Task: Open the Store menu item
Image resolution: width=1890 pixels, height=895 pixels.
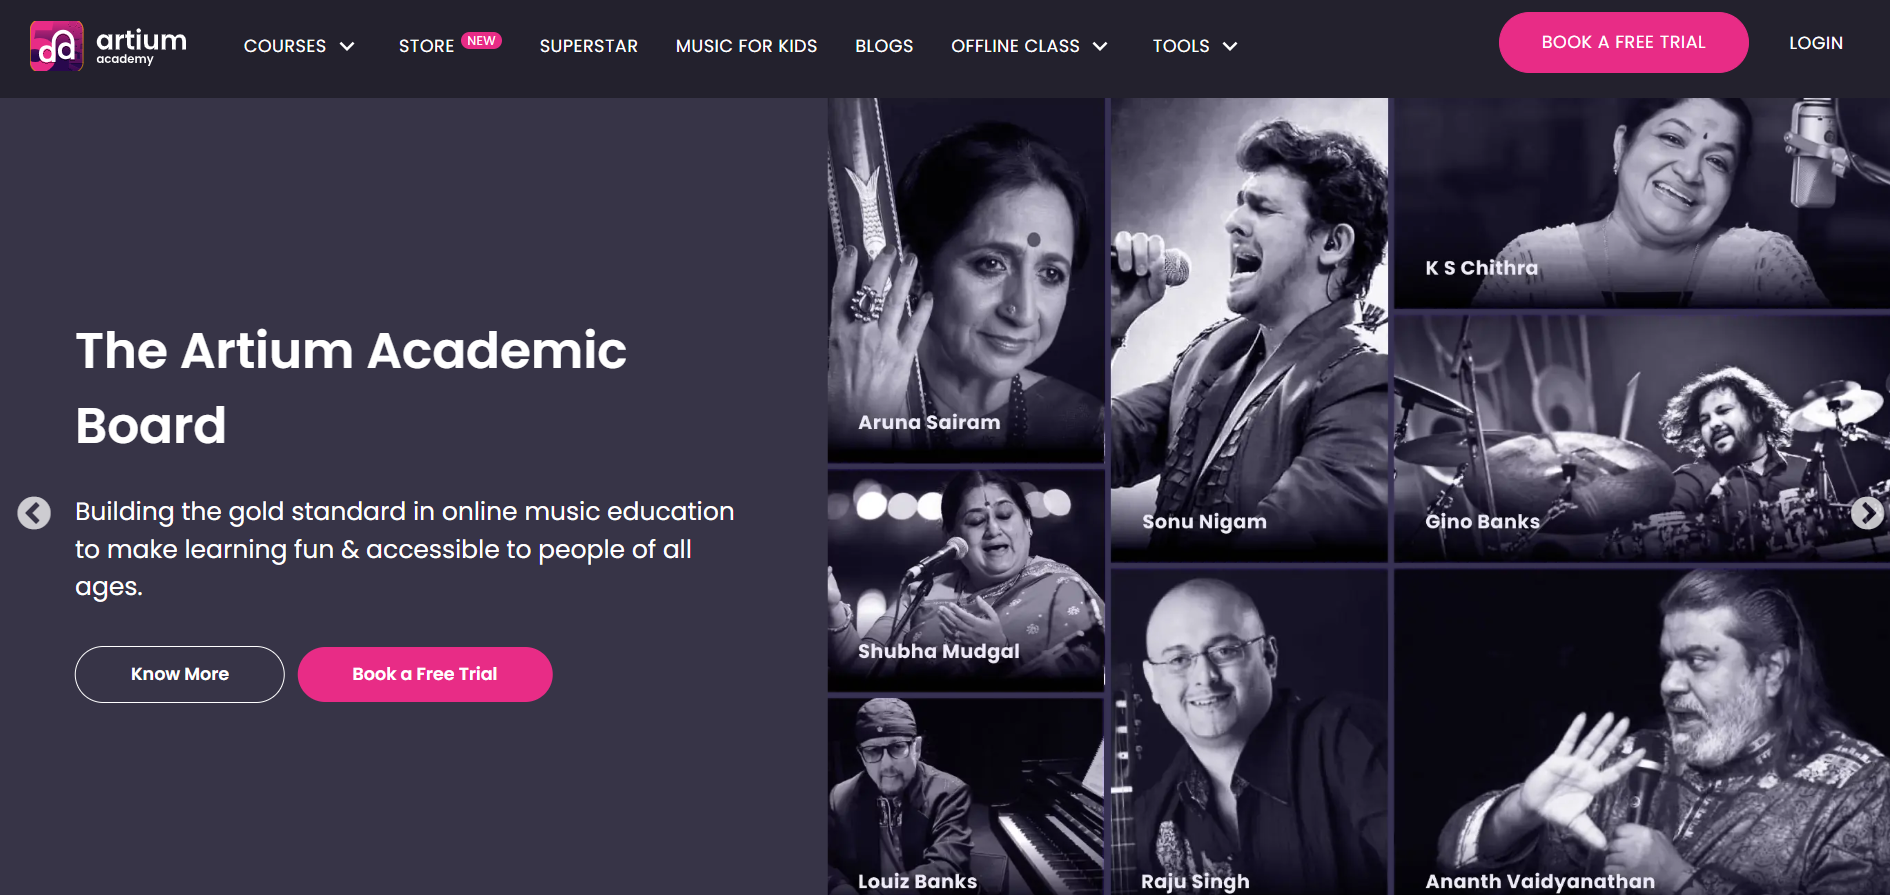Action: [x=427, y=46]
